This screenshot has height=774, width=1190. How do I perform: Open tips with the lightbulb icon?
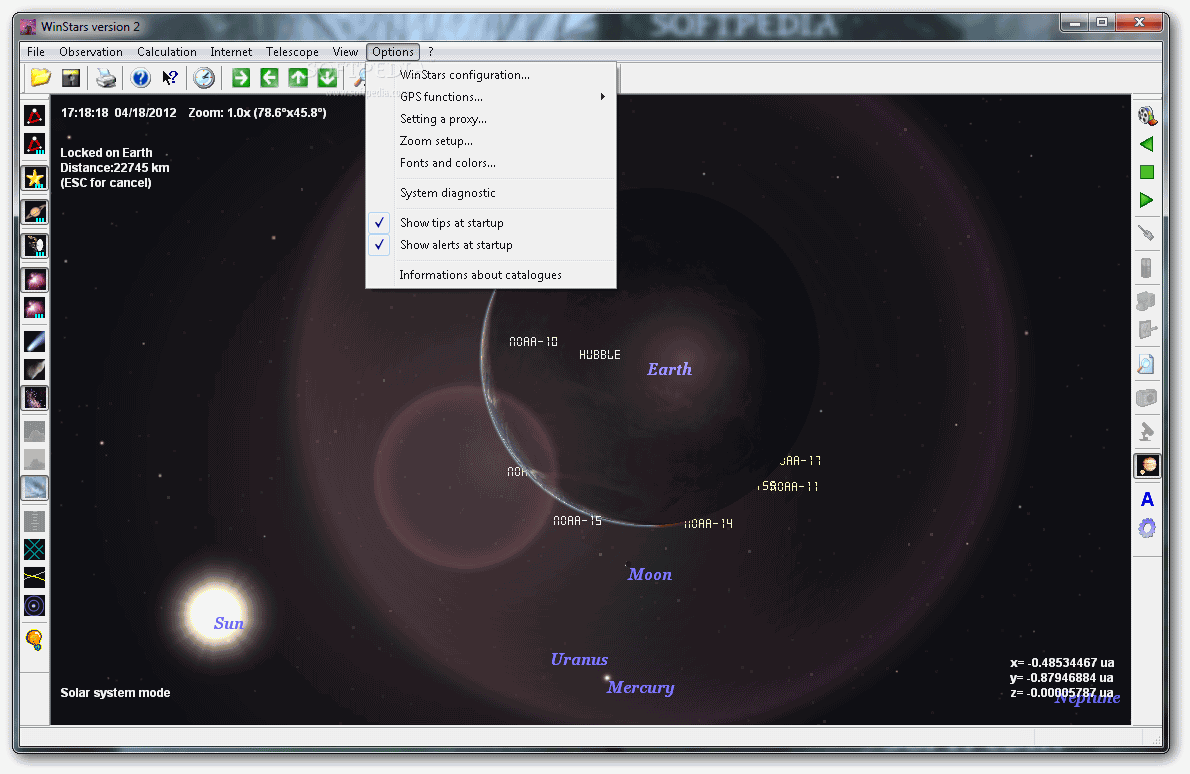35,640
